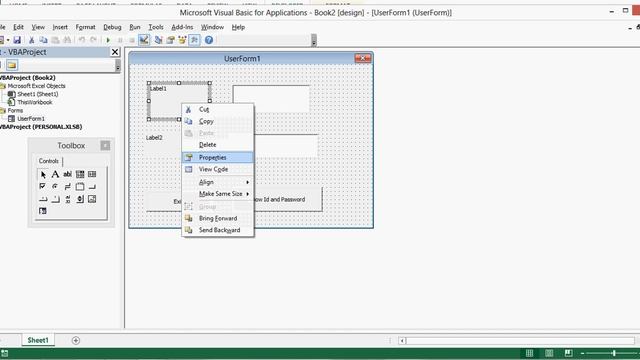Close the Toolbox panel
This screenshot has width=640, height=360.
pos(105,146)
